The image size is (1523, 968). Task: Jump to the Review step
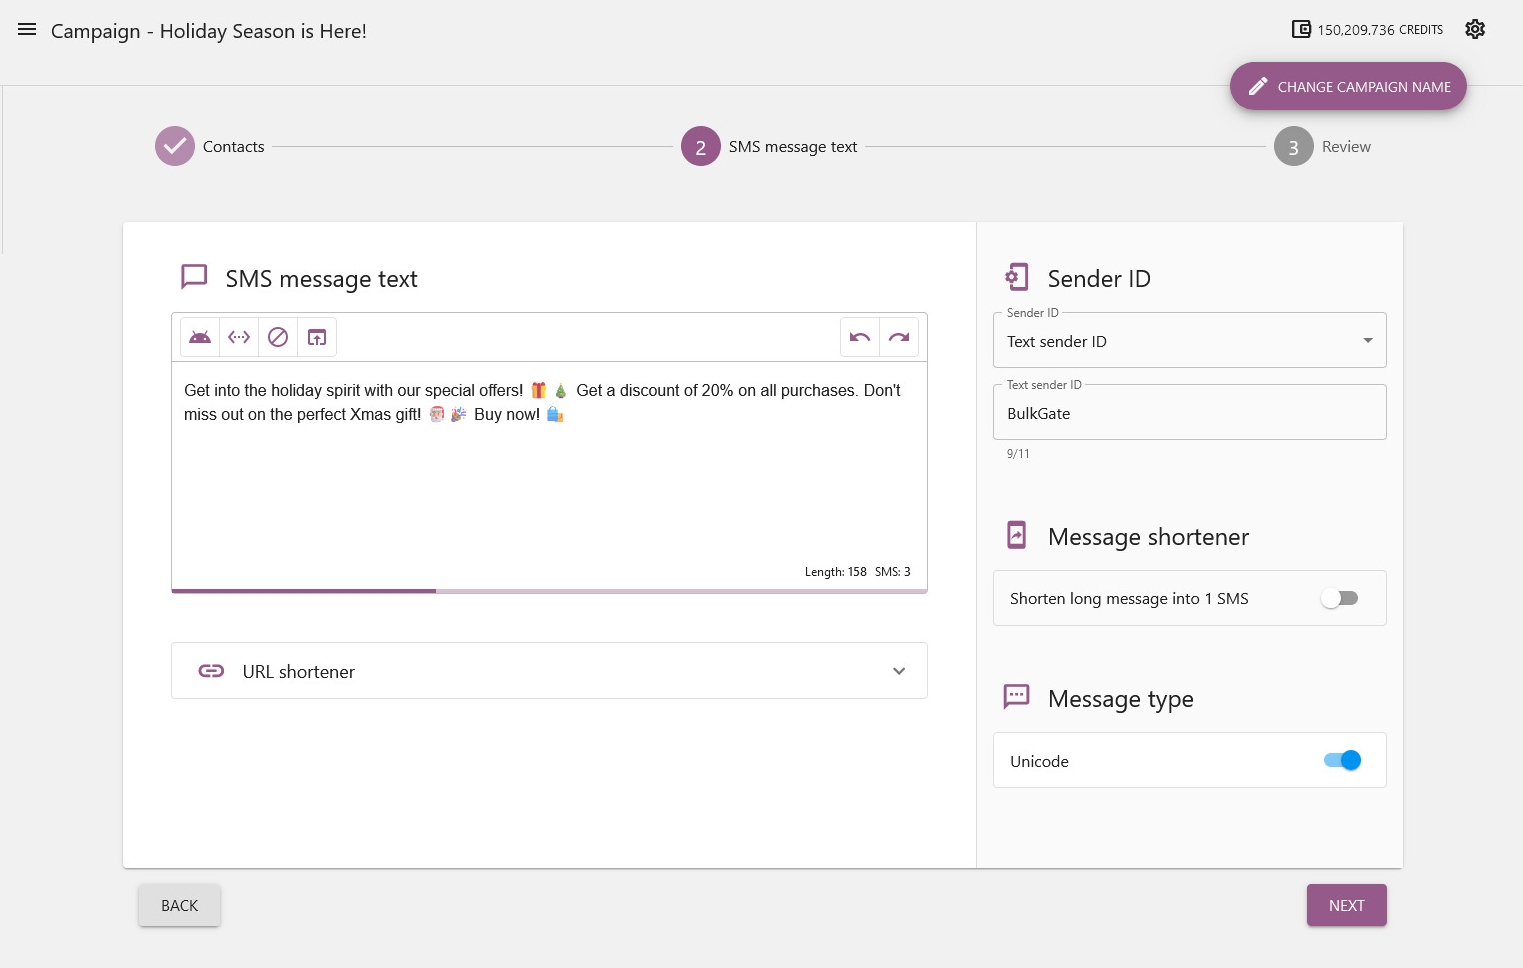tap(1322, 146)
